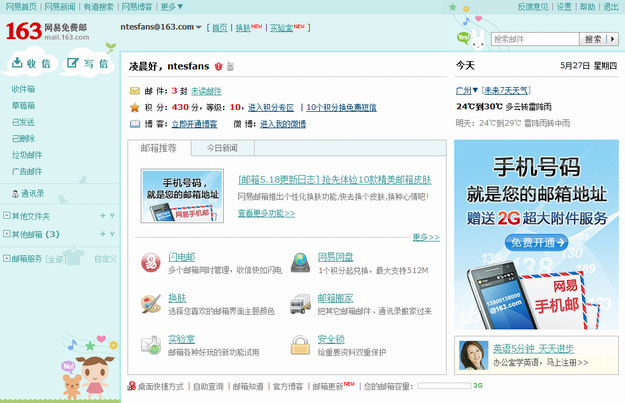Click the 搜索 search button
This screenshot has width=625, height=403.
[x=593, y=39]
